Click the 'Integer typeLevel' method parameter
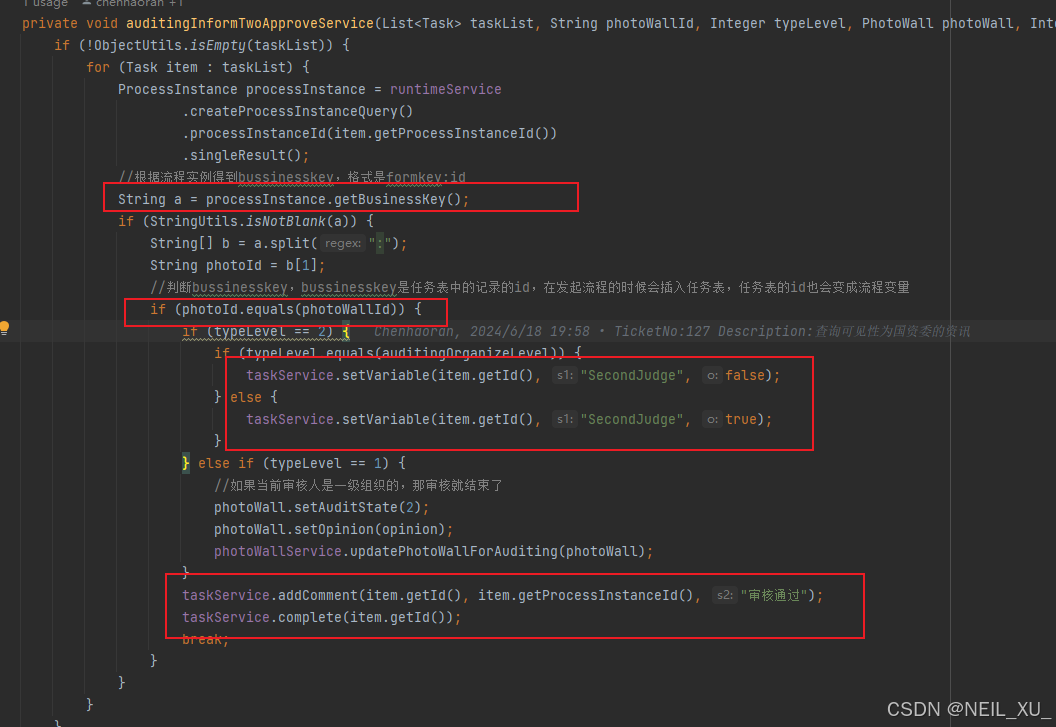Viewport: 1056px width, 727px height. pos(777,24)
